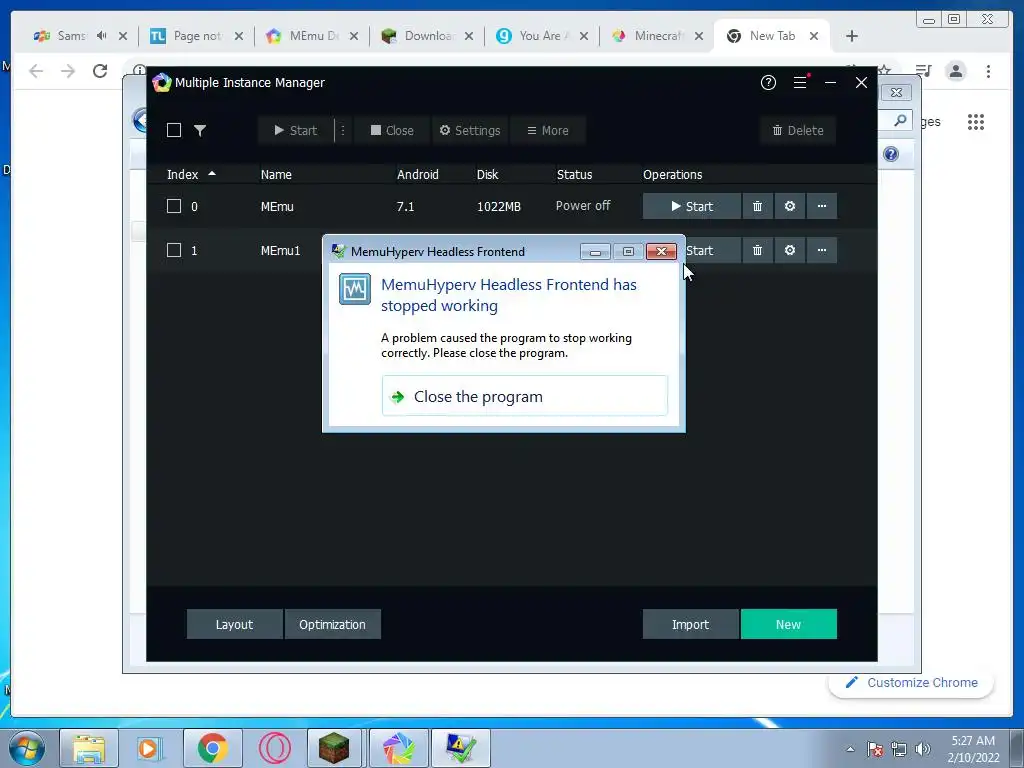Click Chrome's reload page icon
The width and height of the screenshot is (1024, 768).
tap(100, 71)
